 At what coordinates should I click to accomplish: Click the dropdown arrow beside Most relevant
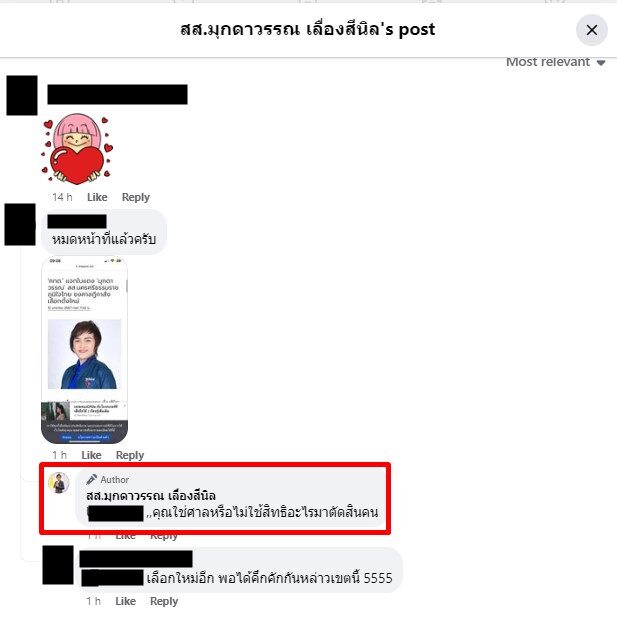[x=600, y=63]
